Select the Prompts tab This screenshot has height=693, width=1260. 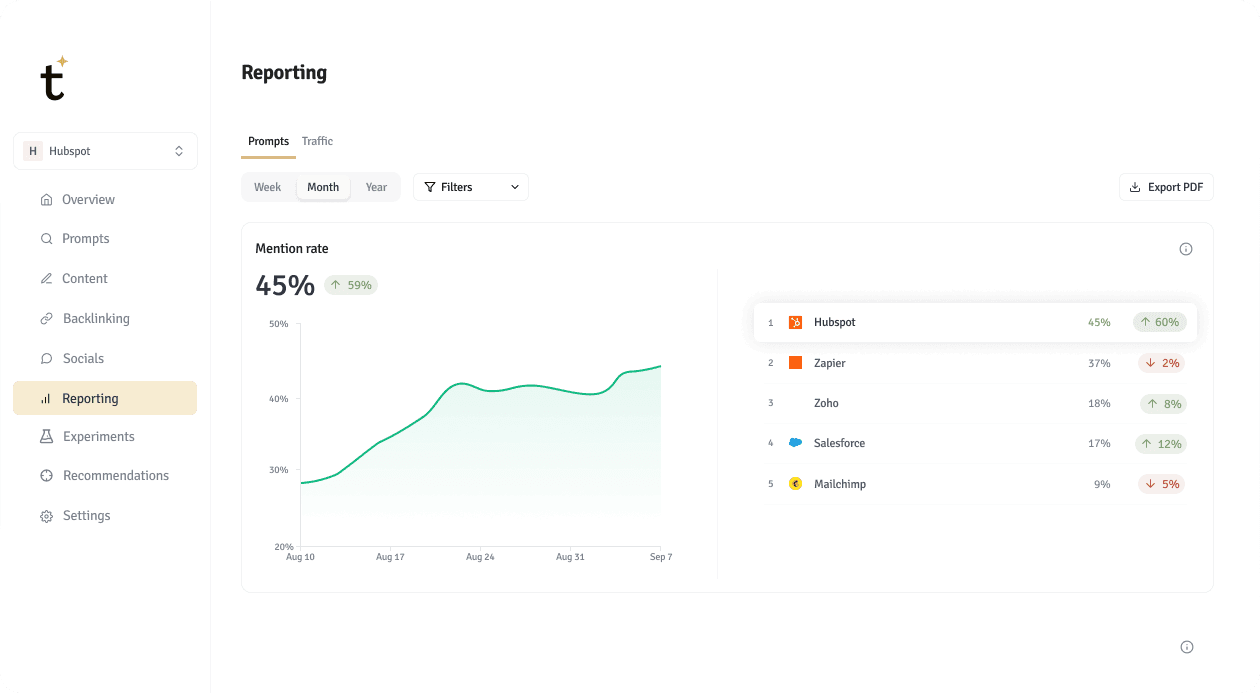[267, 141]
